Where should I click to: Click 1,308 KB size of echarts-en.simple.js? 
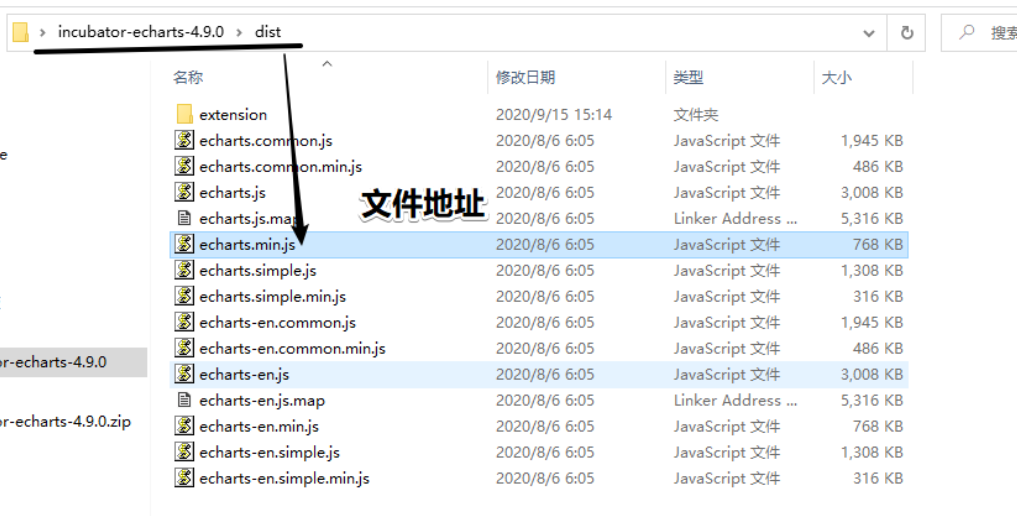tap(872, 452)
